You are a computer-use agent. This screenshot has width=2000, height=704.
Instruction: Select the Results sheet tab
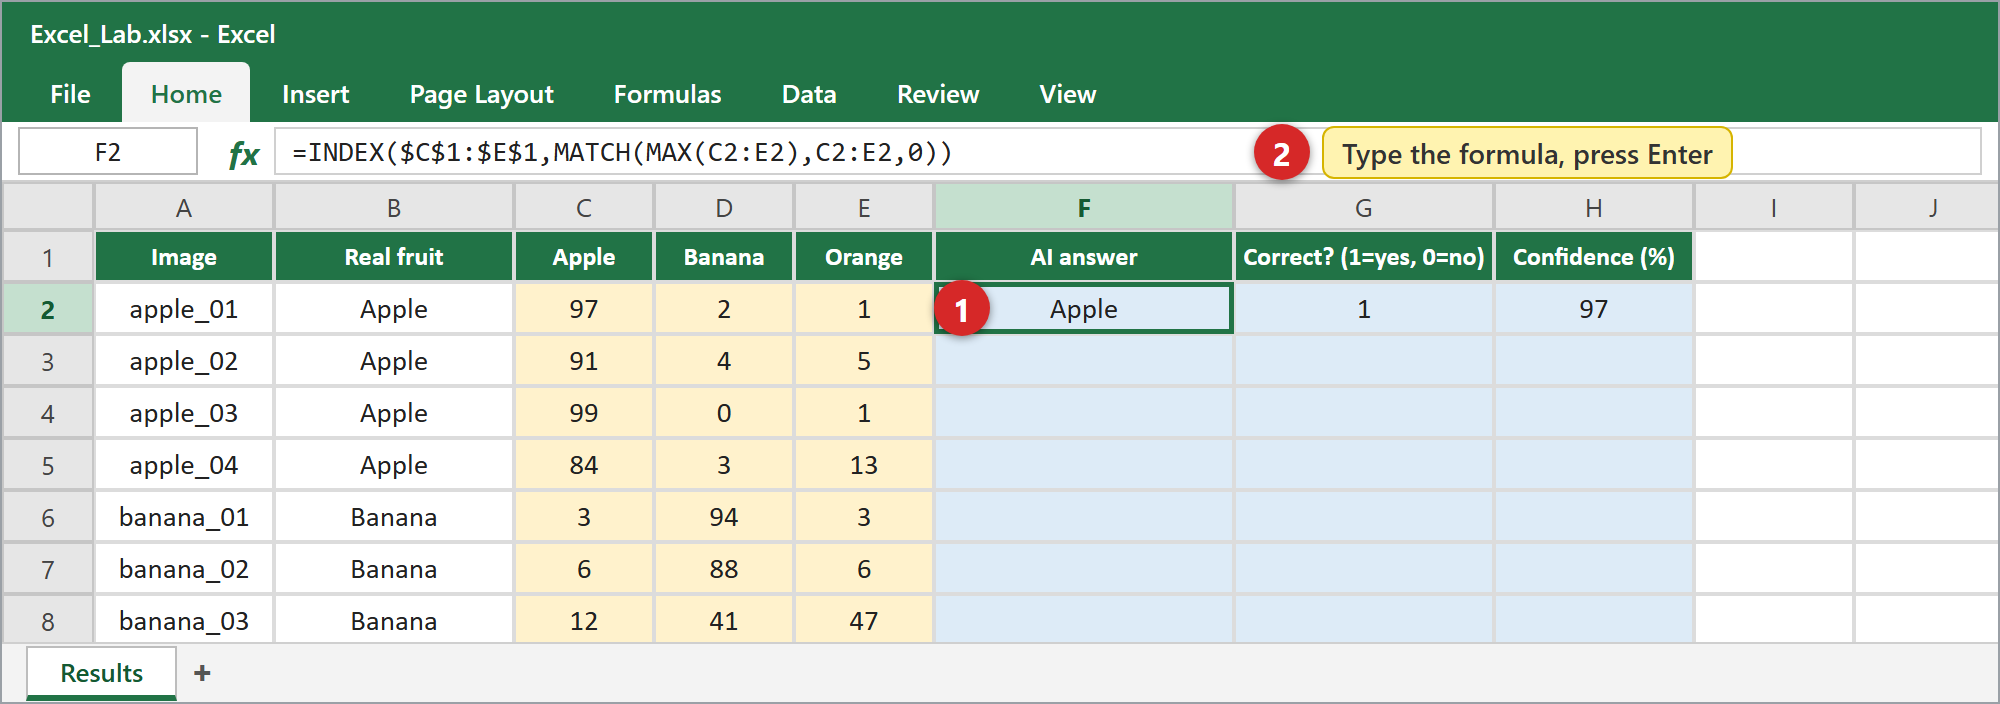(102, 673)
